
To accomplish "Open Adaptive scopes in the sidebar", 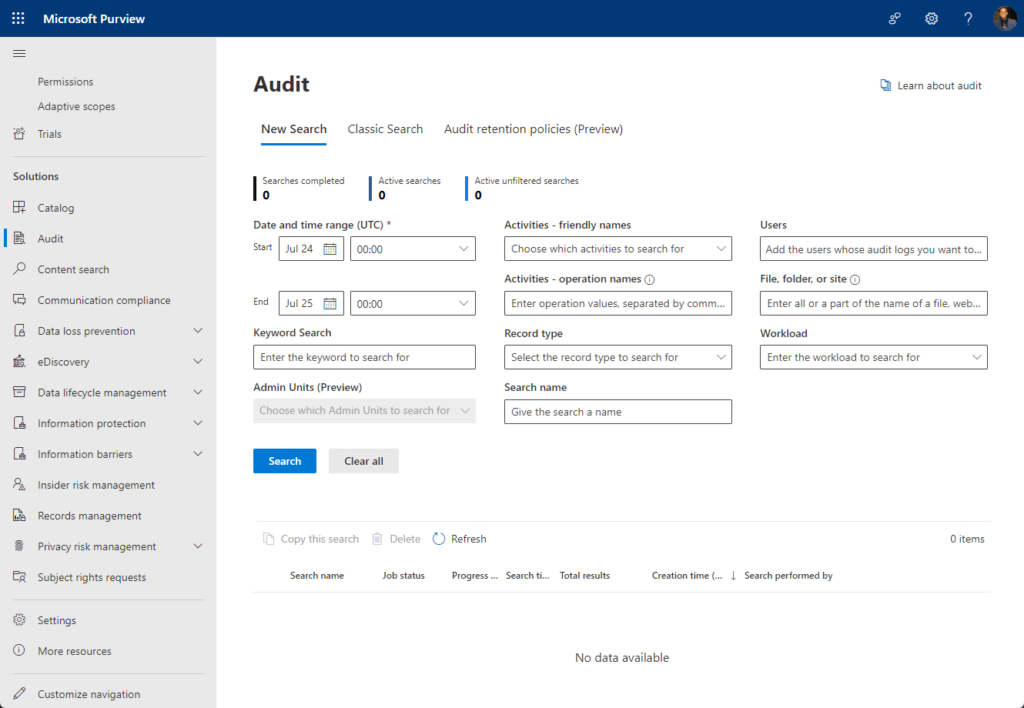I will tap(76, 106).
